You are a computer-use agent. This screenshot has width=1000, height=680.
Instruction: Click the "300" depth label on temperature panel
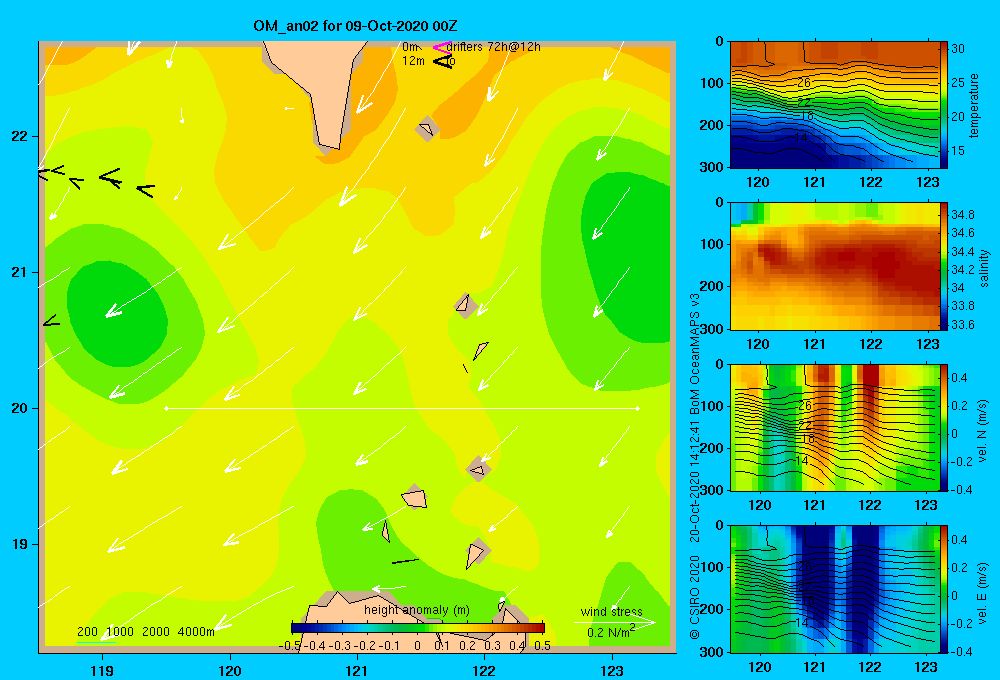pos(712,167)
